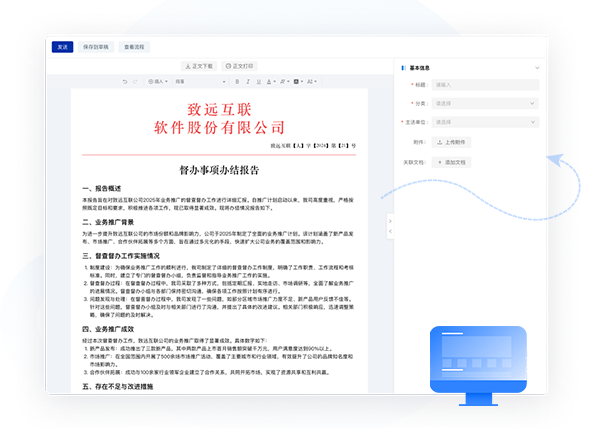Open the 插入 insert dropdown
Image resolution: width=605 pixels, height=428 pixels.
158,81
